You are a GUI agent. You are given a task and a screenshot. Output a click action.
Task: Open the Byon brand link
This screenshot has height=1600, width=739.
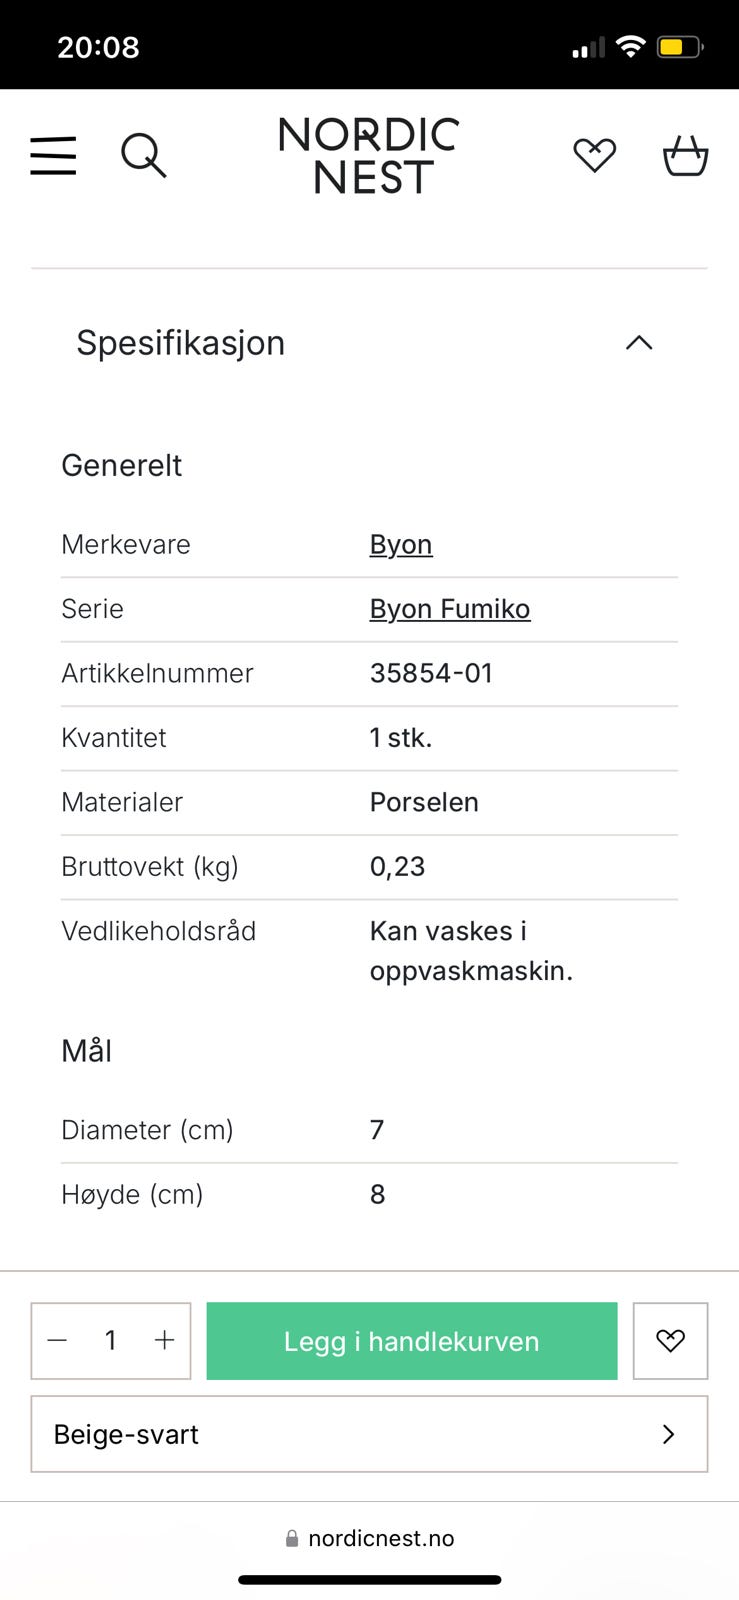pos(401,544)
